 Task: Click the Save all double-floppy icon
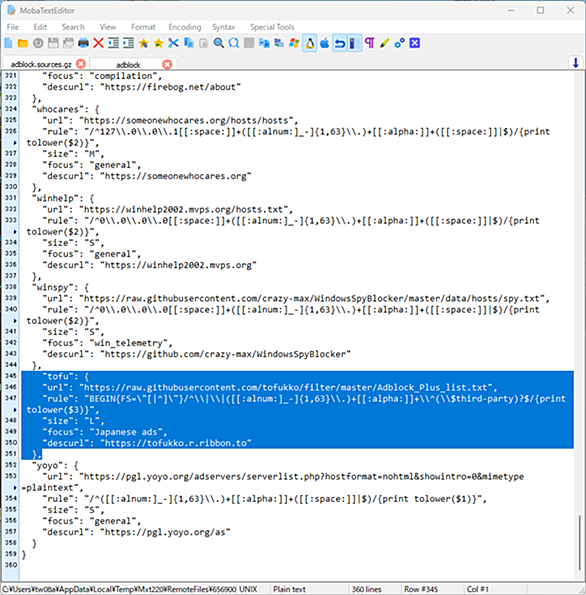pyautogui.click(x=68, y=43)
